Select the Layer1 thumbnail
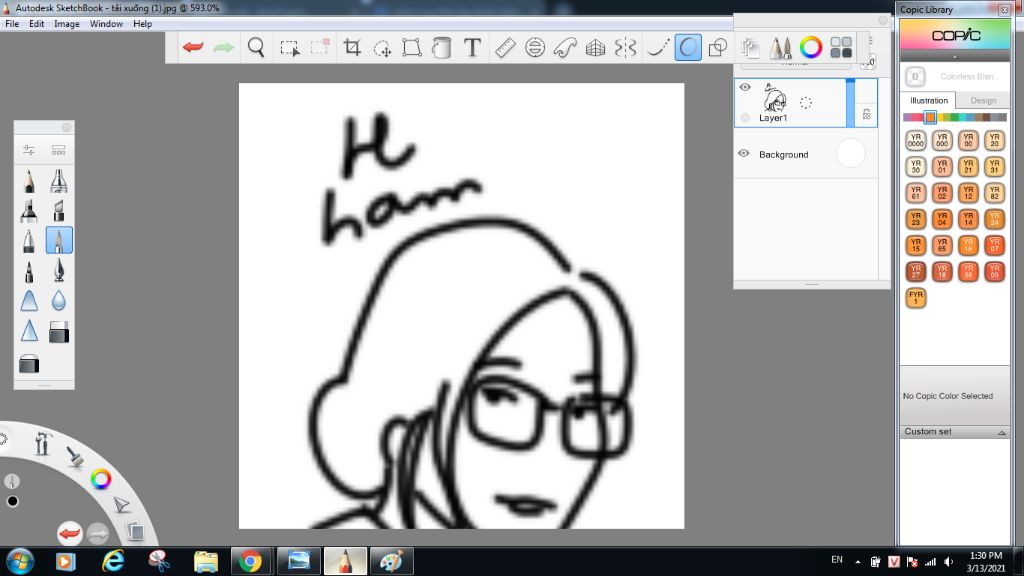 point(775,99)
